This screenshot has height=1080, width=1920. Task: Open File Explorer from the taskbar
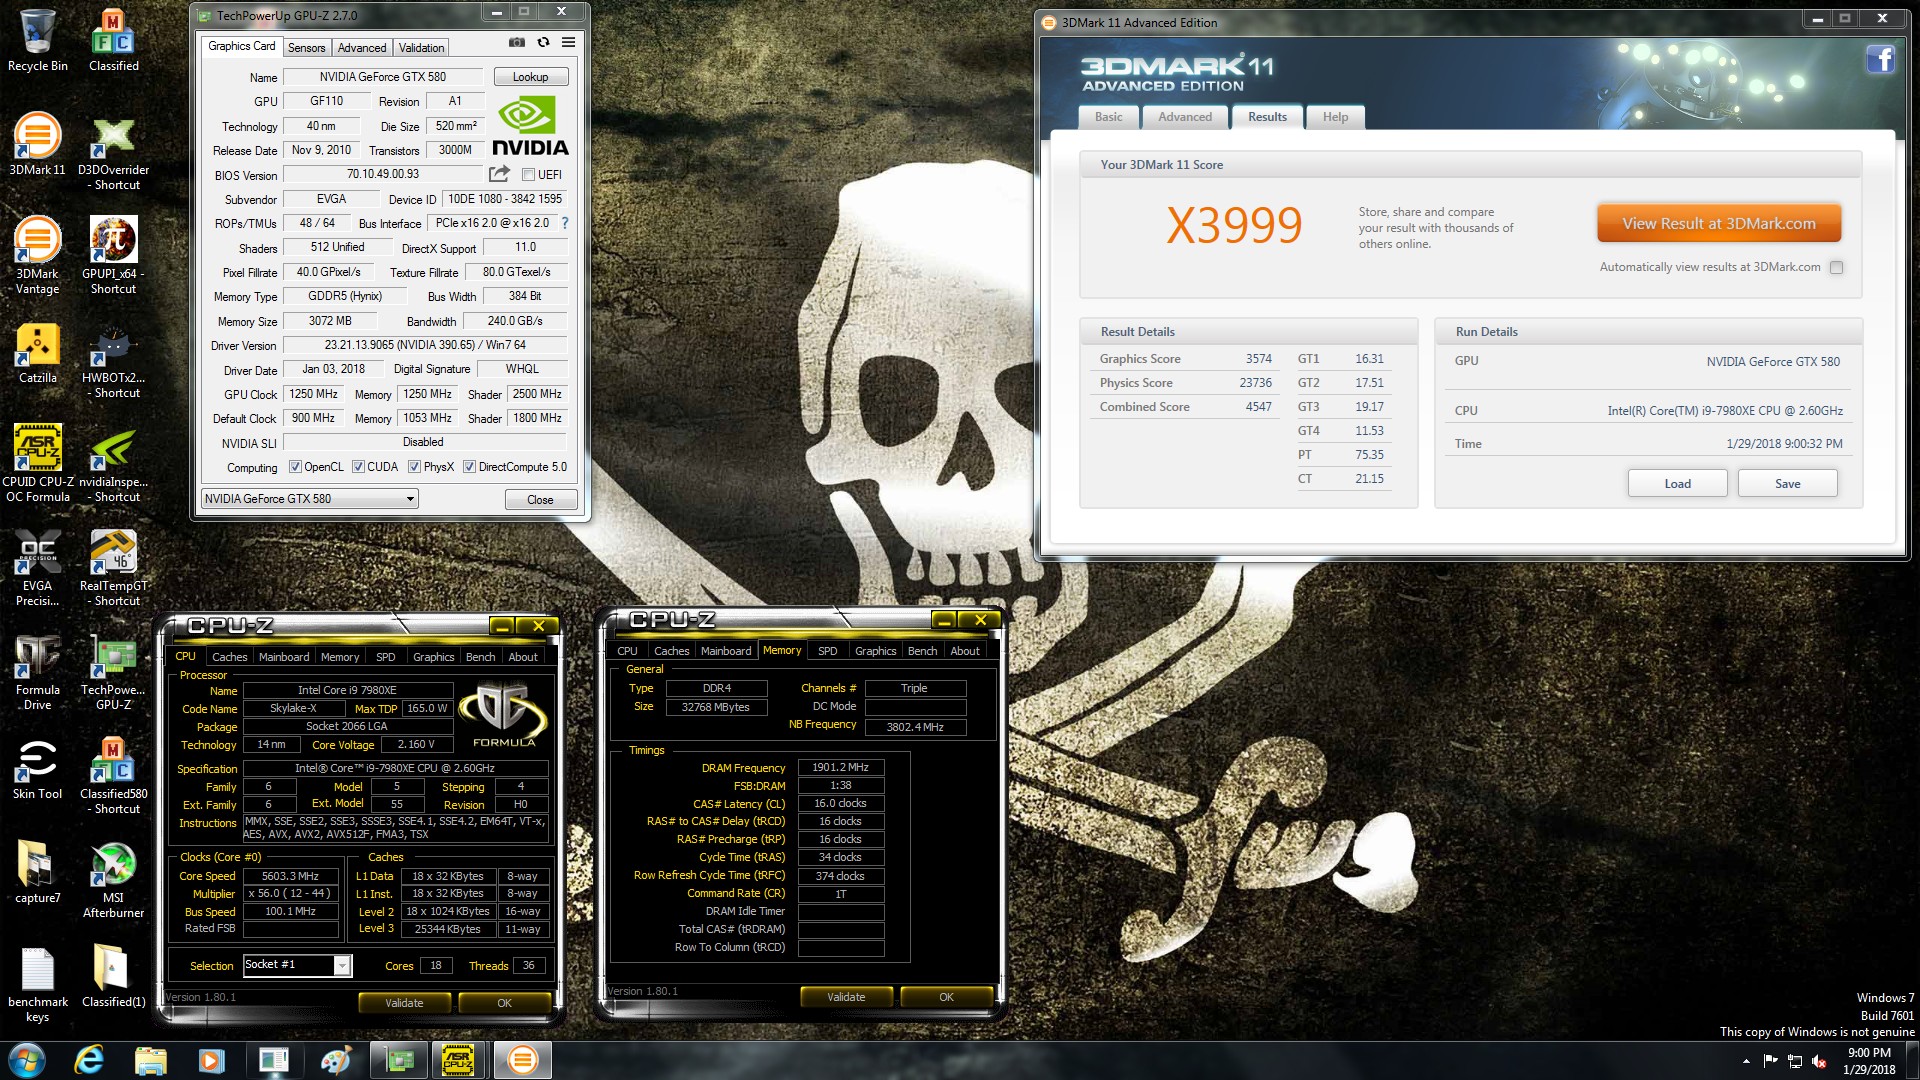[150, 1060]
